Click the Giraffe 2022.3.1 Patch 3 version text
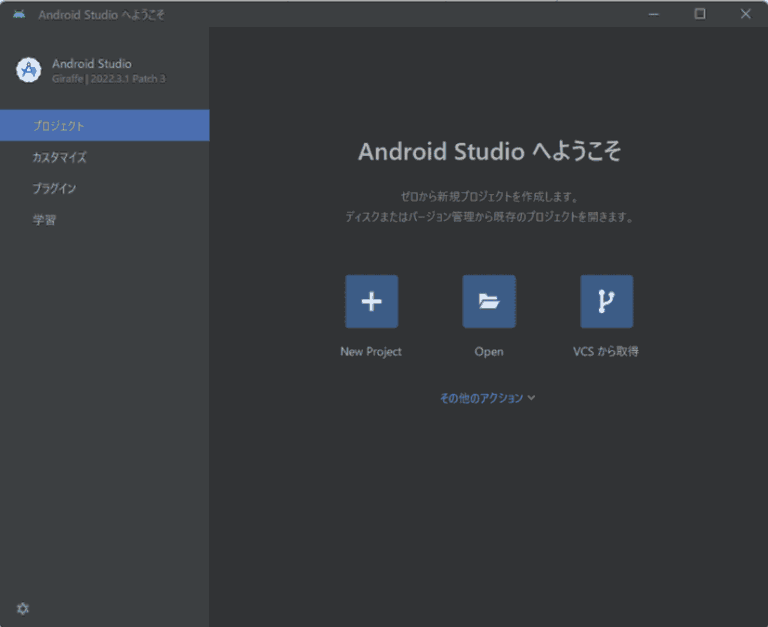 click(x=109, y=79)
